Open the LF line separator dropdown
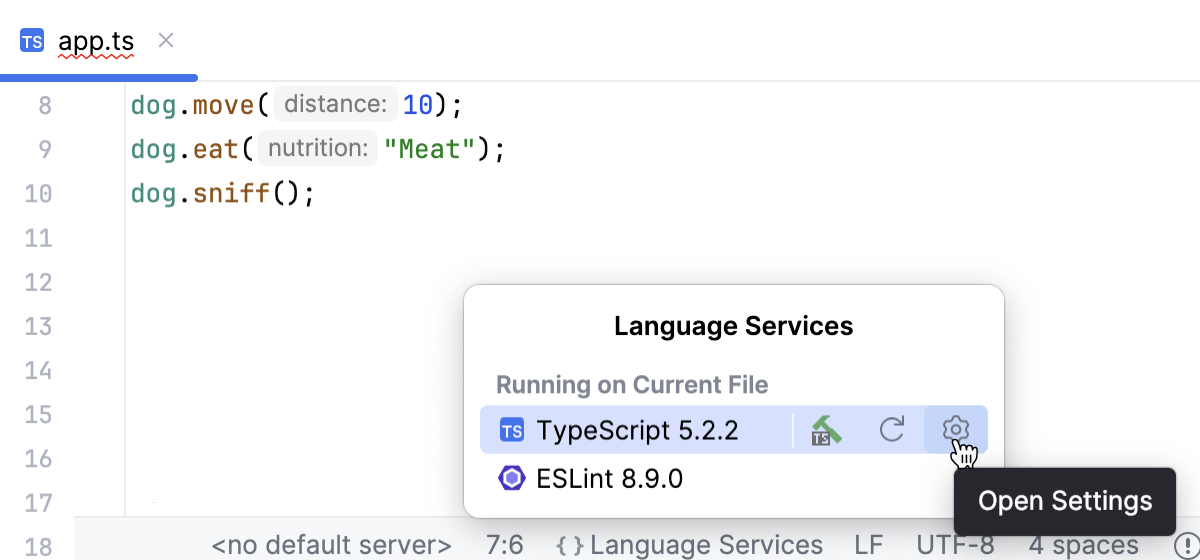The height and width of the screenshot is (560, 1200). tap(869, 546)
